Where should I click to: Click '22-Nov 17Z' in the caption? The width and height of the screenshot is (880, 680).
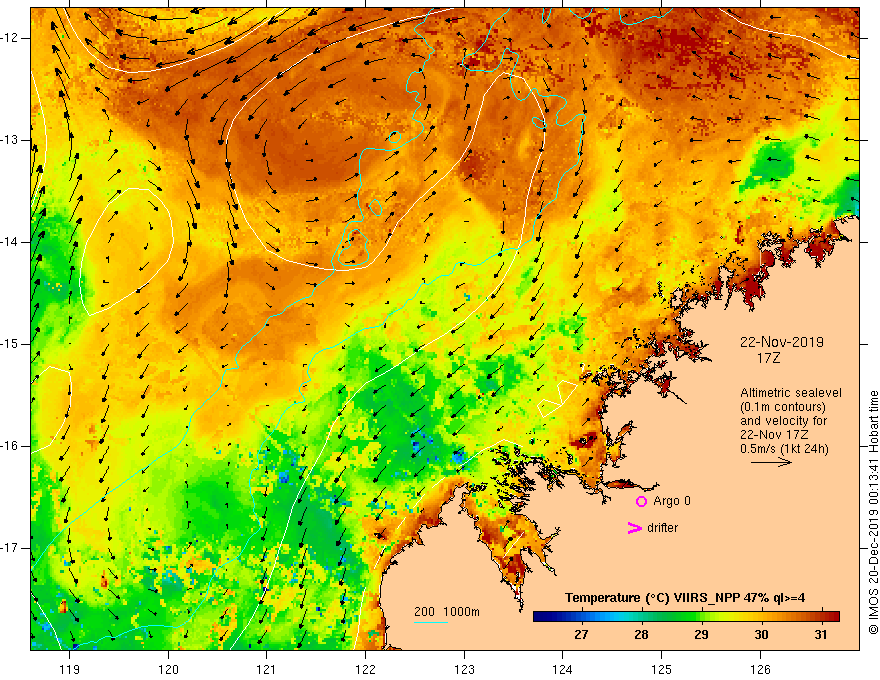(776, 435)
